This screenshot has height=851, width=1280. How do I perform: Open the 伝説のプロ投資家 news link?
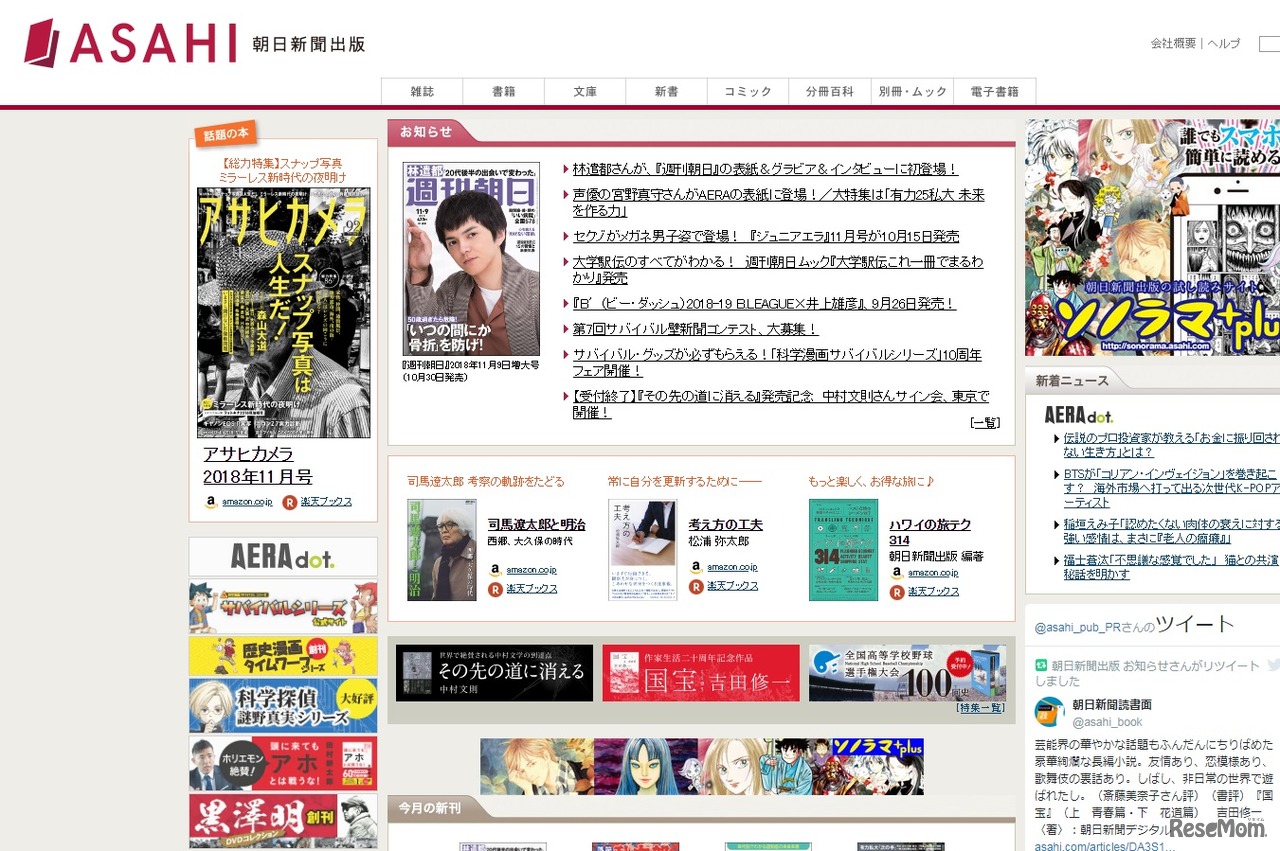click(1171, 445)
